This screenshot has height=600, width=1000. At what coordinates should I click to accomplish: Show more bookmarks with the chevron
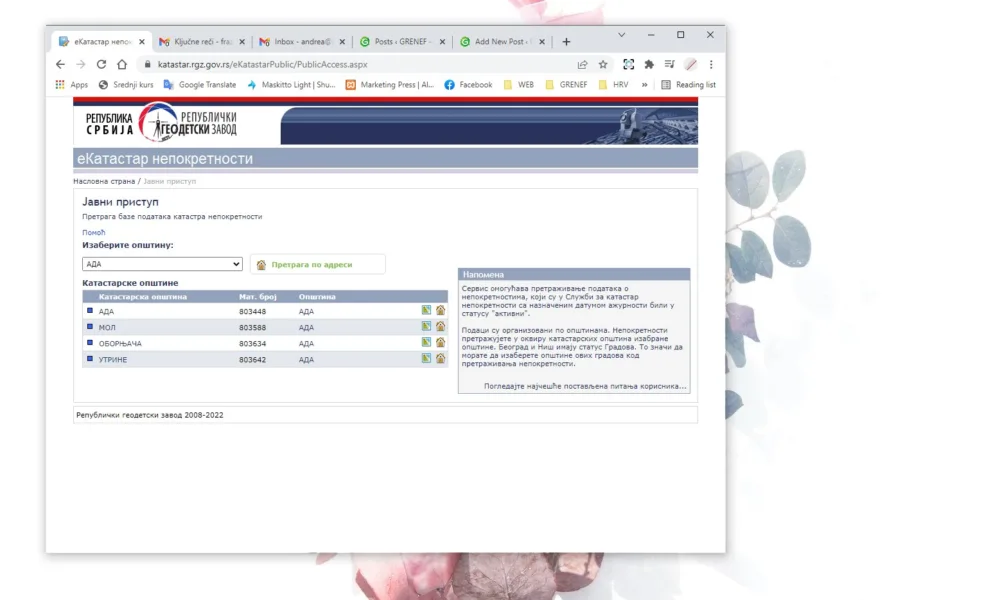(645, 85)
